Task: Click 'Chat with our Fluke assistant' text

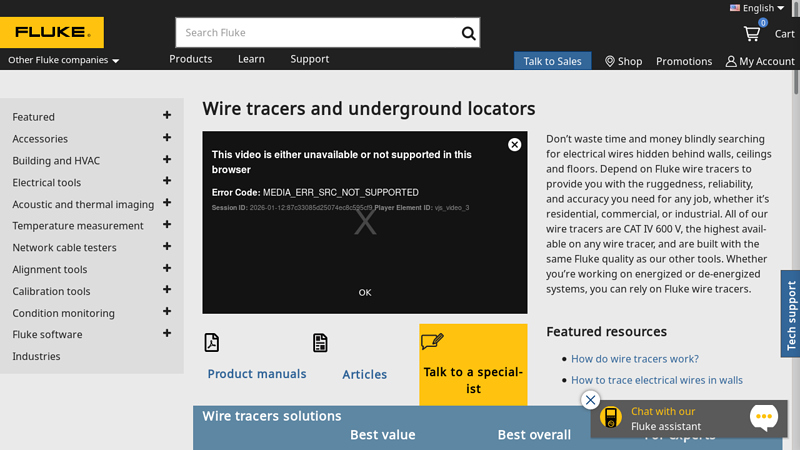Action: (666, 419)
